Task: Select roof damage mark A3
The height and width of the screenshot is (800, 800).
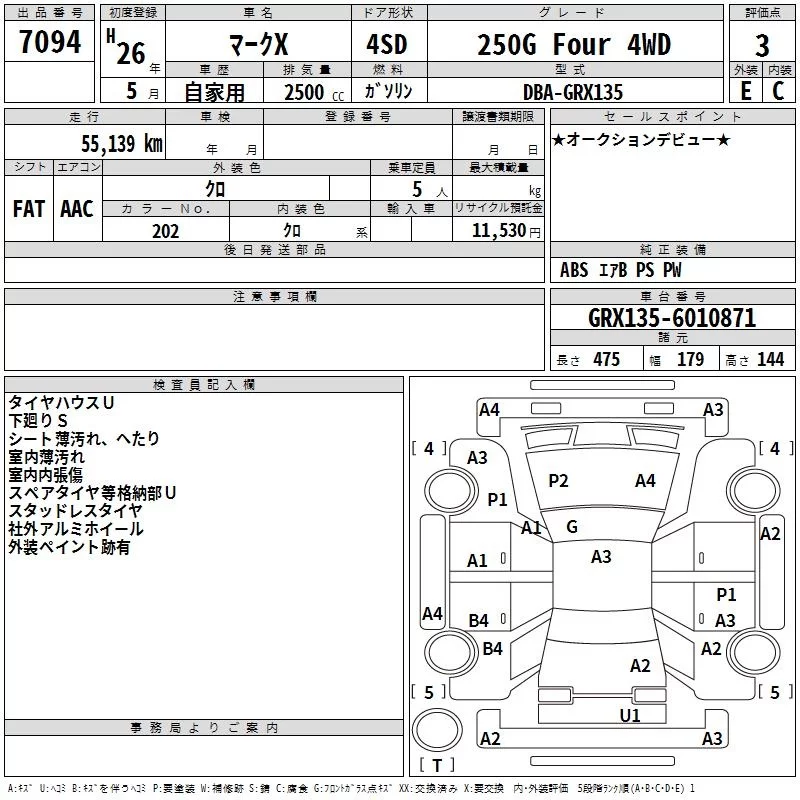Action: 601,557
